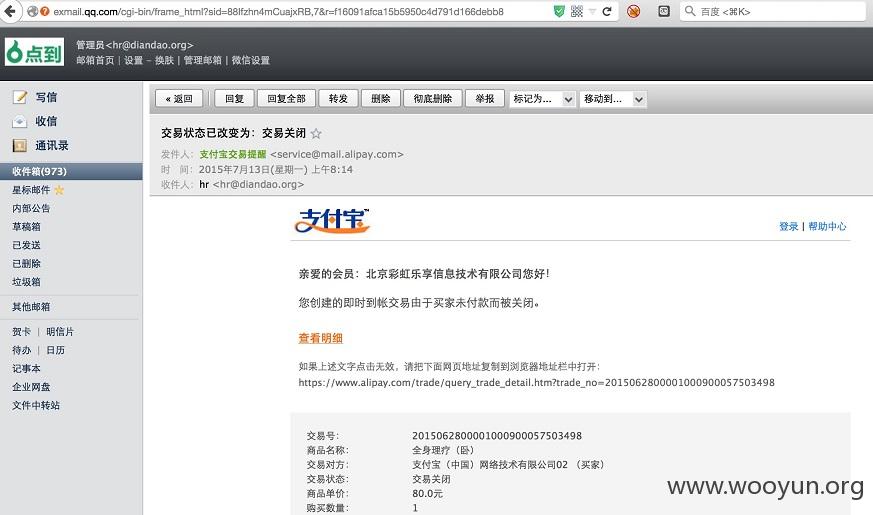Click the alipay.com trade detail URL
The image size is (873, 515).
pos(536,382)
